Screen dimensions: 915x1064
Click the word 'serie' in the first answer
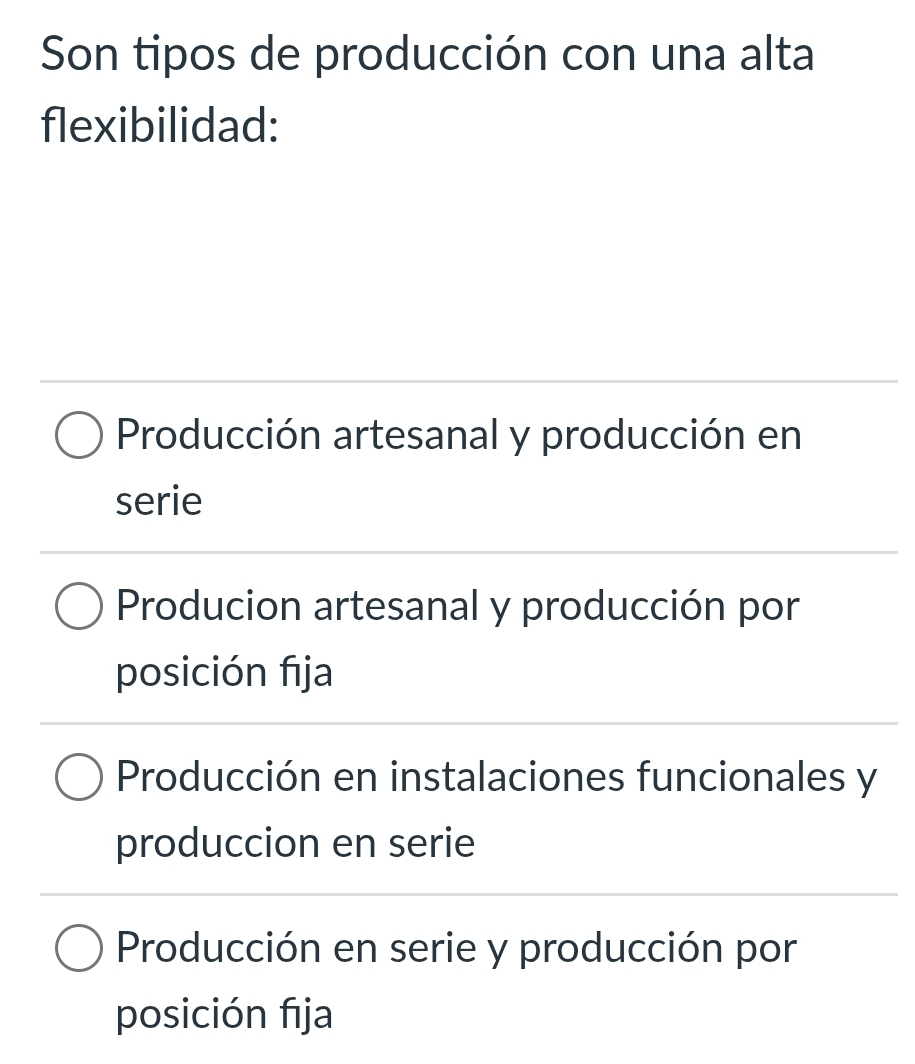tap(159, 500)
